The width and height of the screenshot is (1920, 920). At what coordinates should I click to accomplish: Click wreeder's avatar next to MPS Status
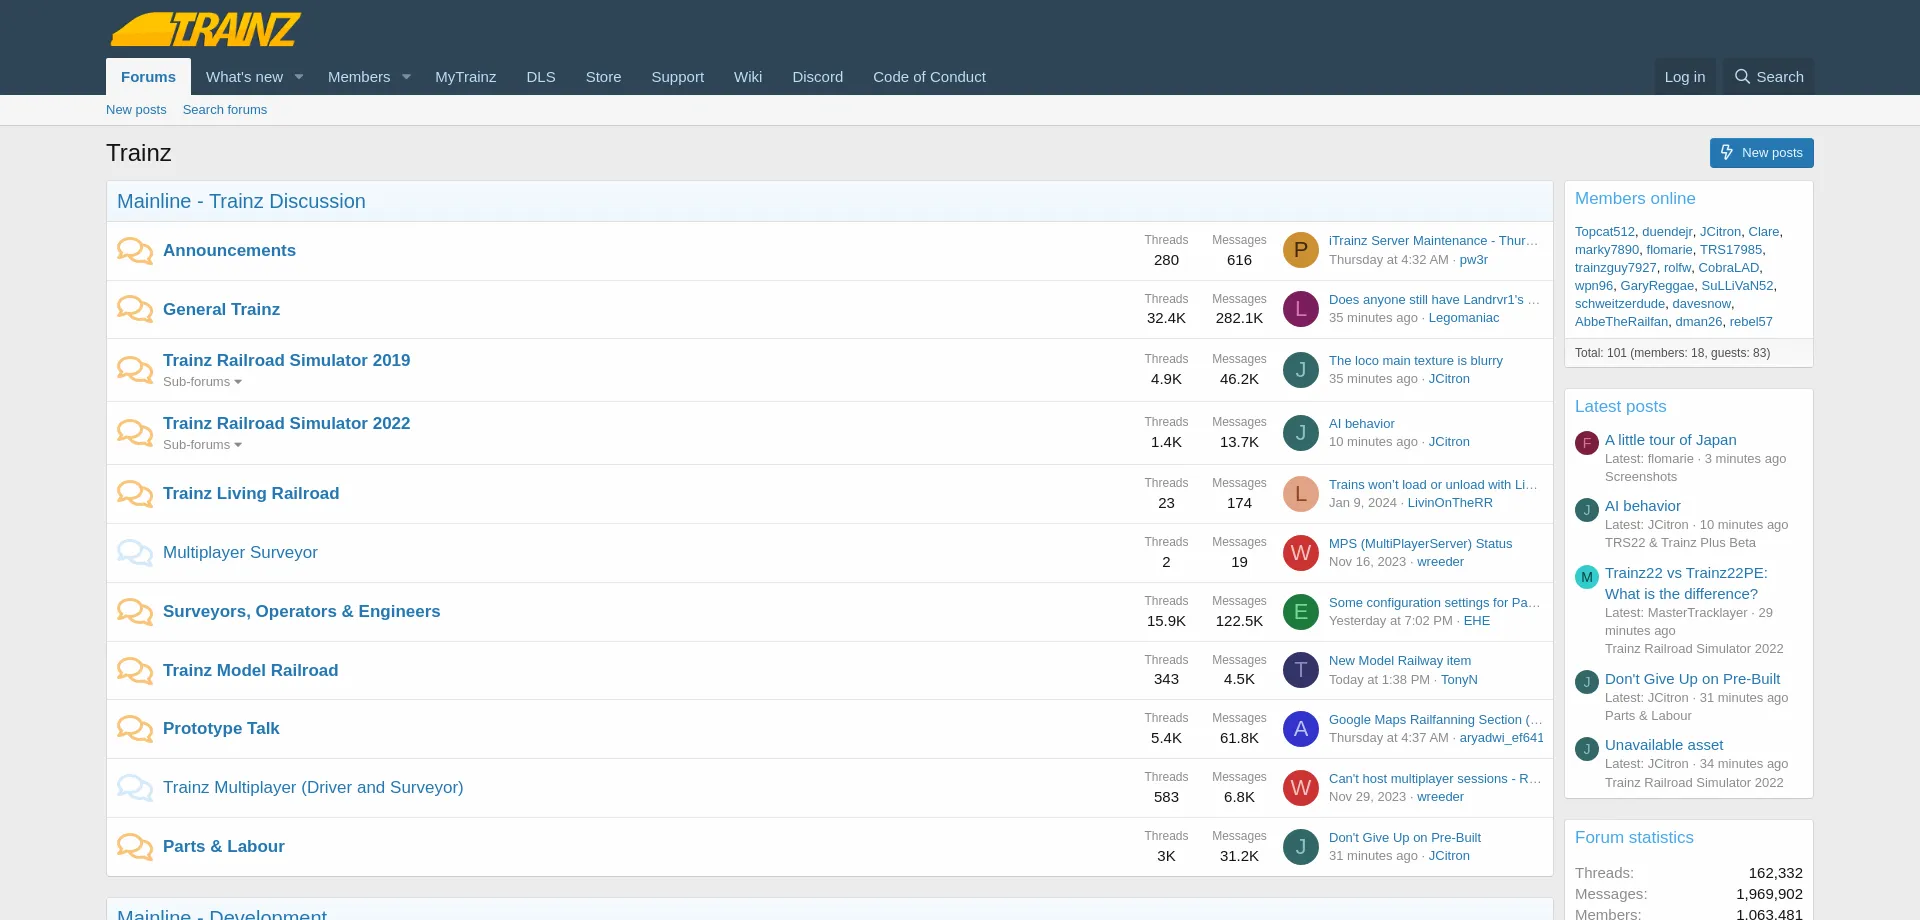(x=1301, y=553)
